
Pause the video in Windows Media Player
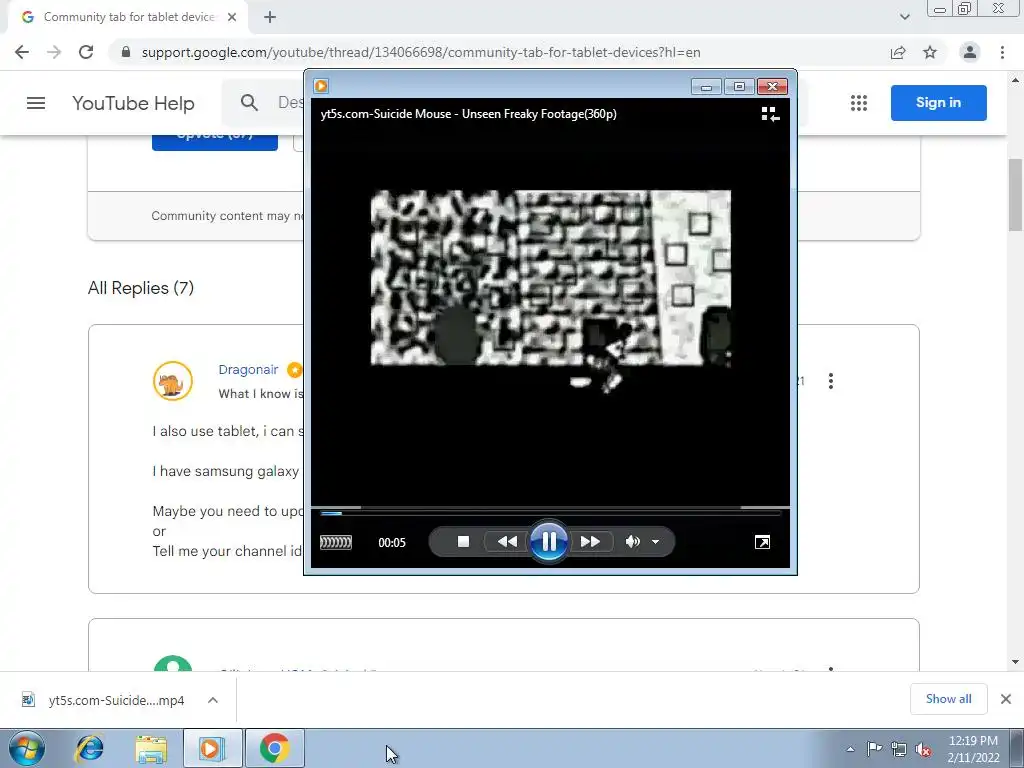(549, 541)
